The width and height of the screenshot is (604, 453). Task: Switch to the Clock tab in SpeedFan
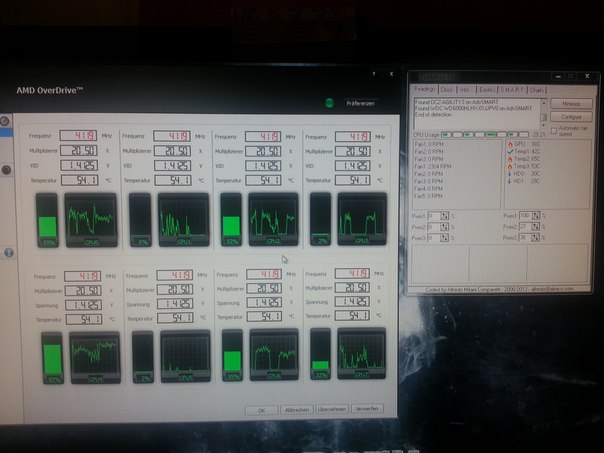(x=447, y=89)
